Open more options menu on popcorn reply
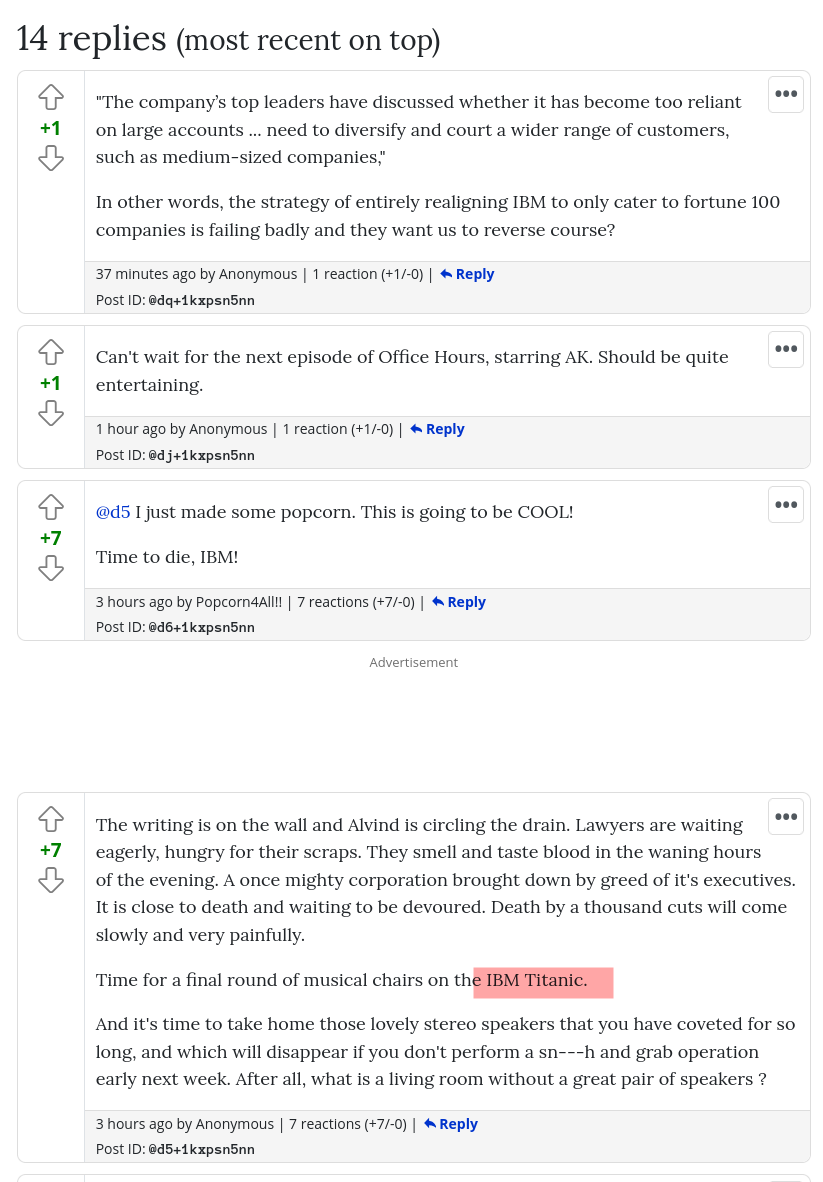 pos(786,504)
